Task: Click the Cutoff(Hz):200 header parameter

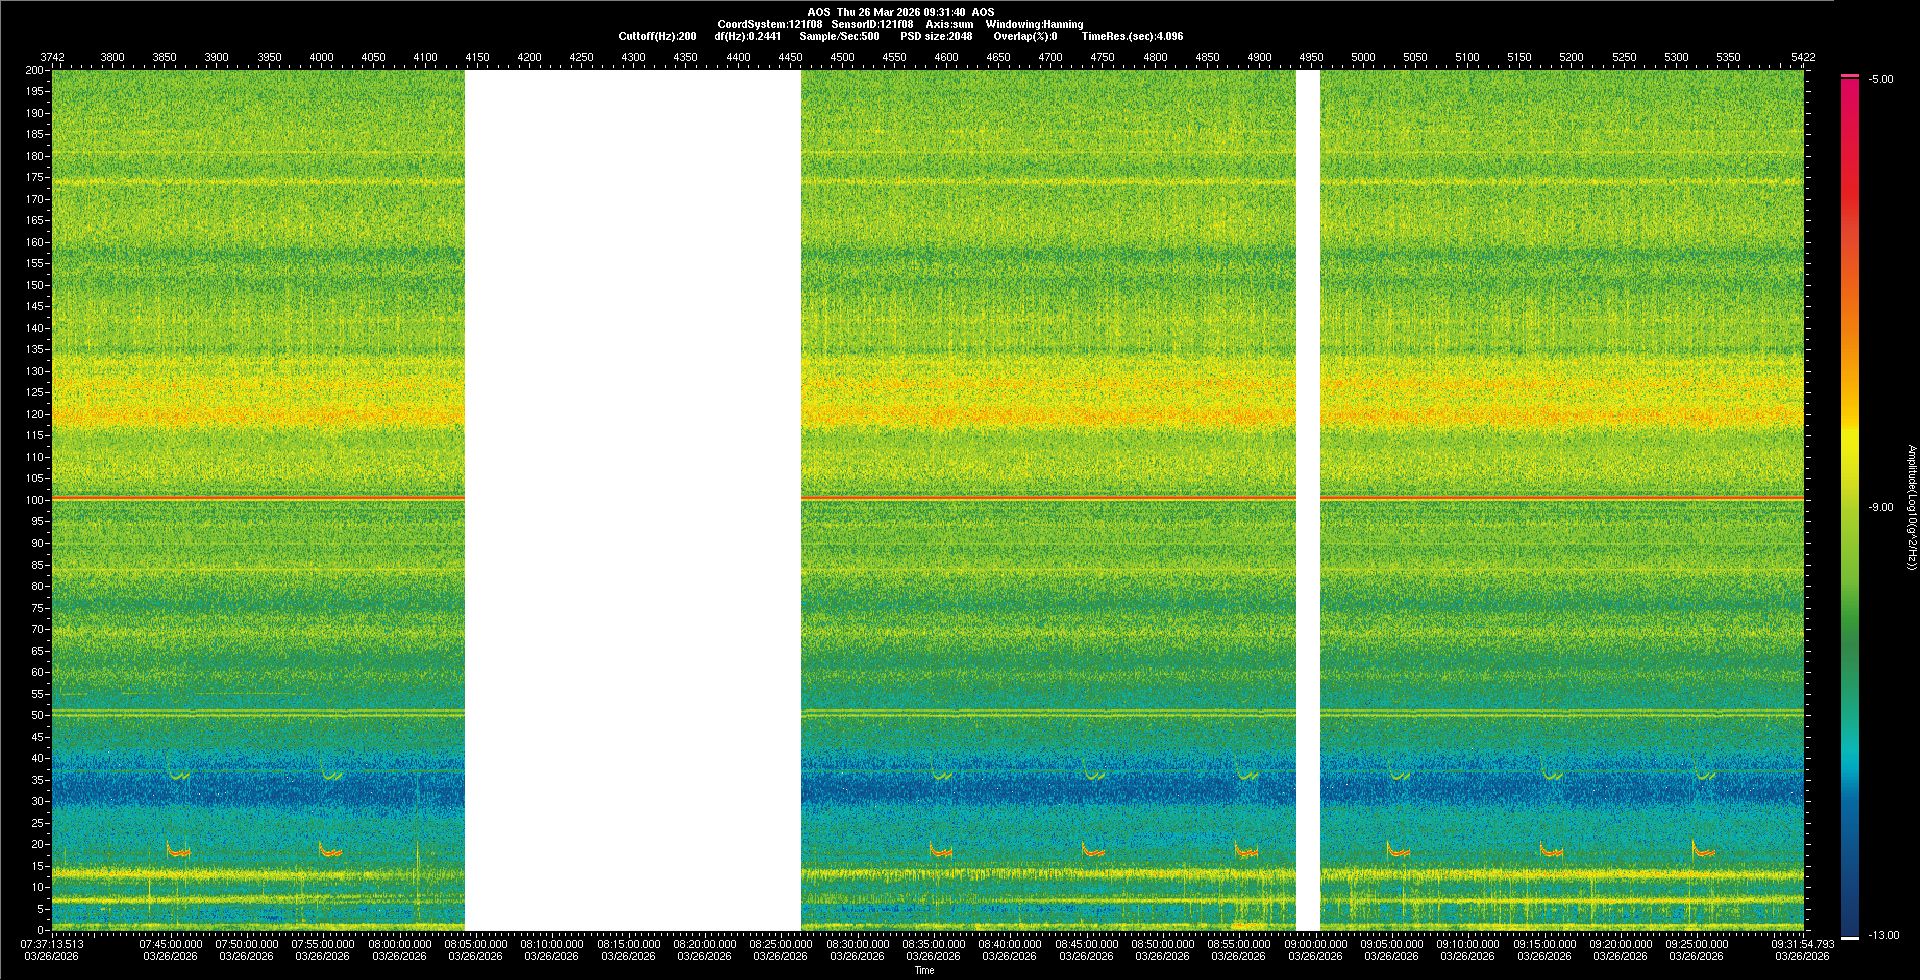Action: point(657,36)
